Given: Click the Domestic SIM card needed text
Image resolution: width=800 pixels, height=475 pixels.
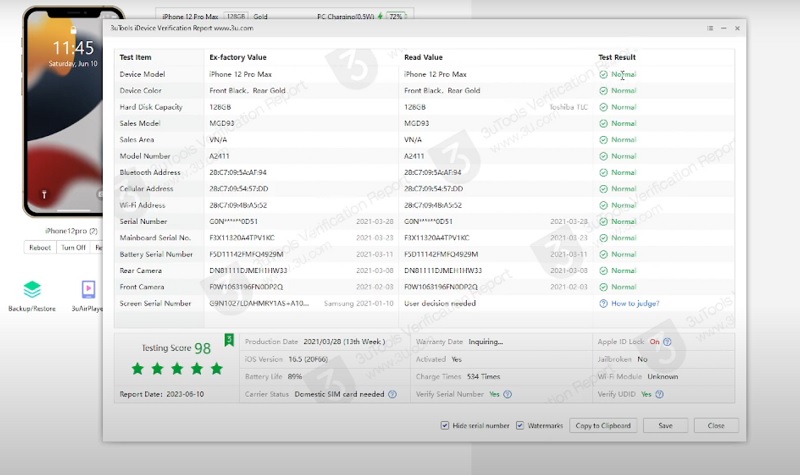Looking at the screenshot, I should [339, 394].
